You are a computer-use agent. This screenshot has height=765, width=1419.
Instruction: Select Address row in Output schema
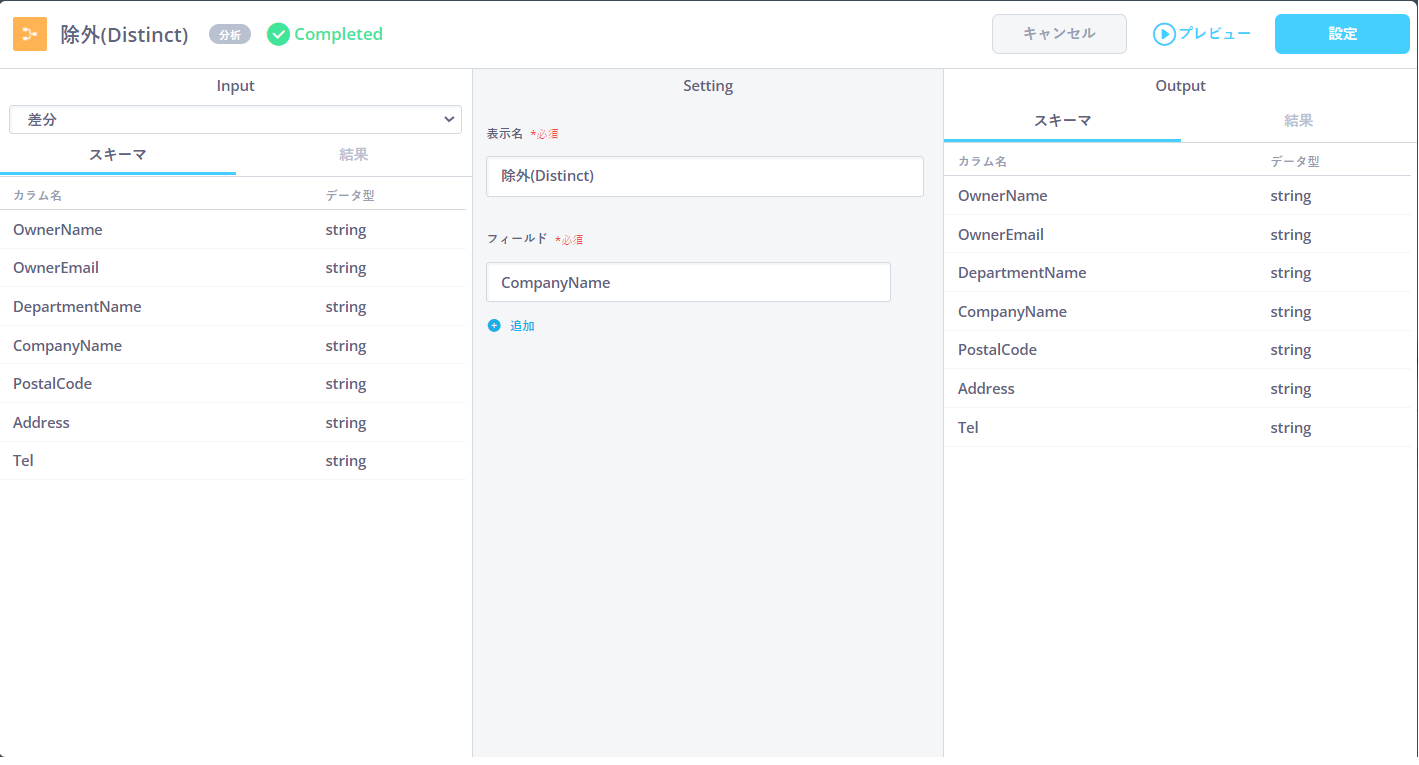point(1177,389)
